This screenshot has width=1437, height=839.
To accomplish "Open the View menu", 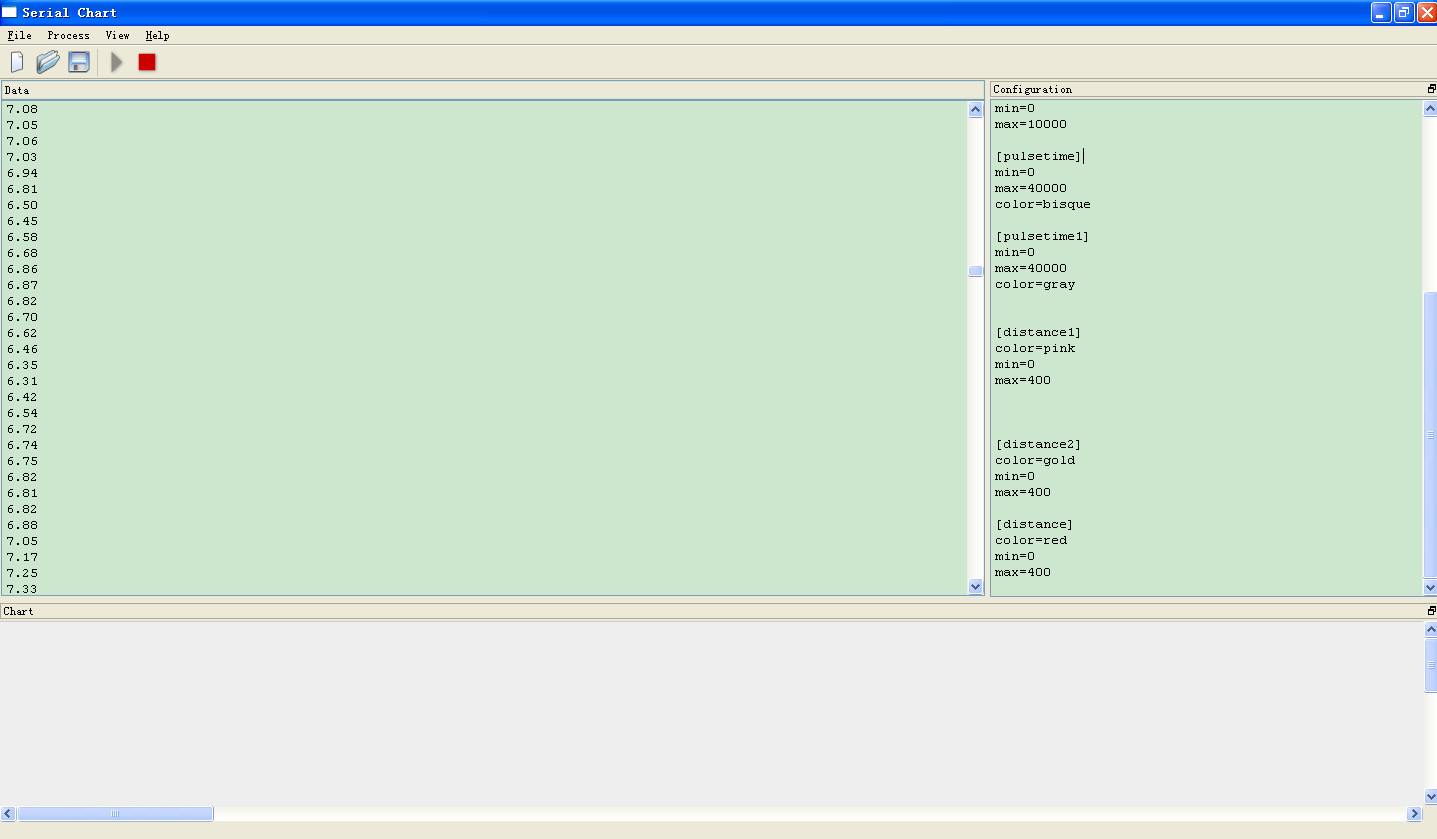I will pos(117,35).
